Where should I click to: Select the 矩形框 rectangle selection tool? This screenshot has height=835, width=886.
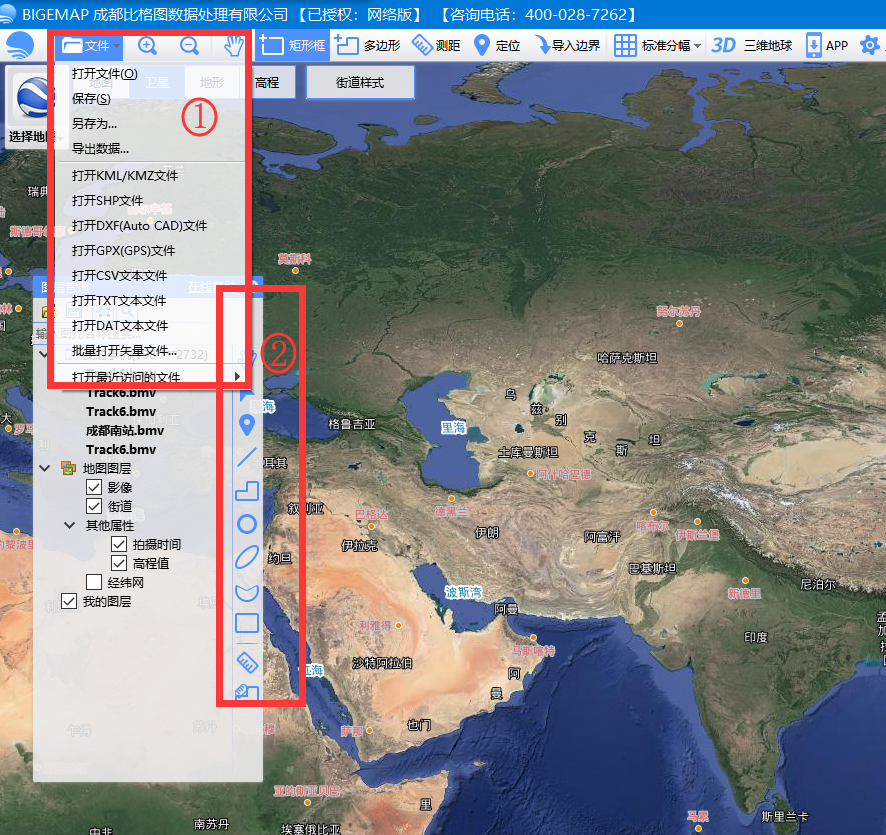click(292, 45)
